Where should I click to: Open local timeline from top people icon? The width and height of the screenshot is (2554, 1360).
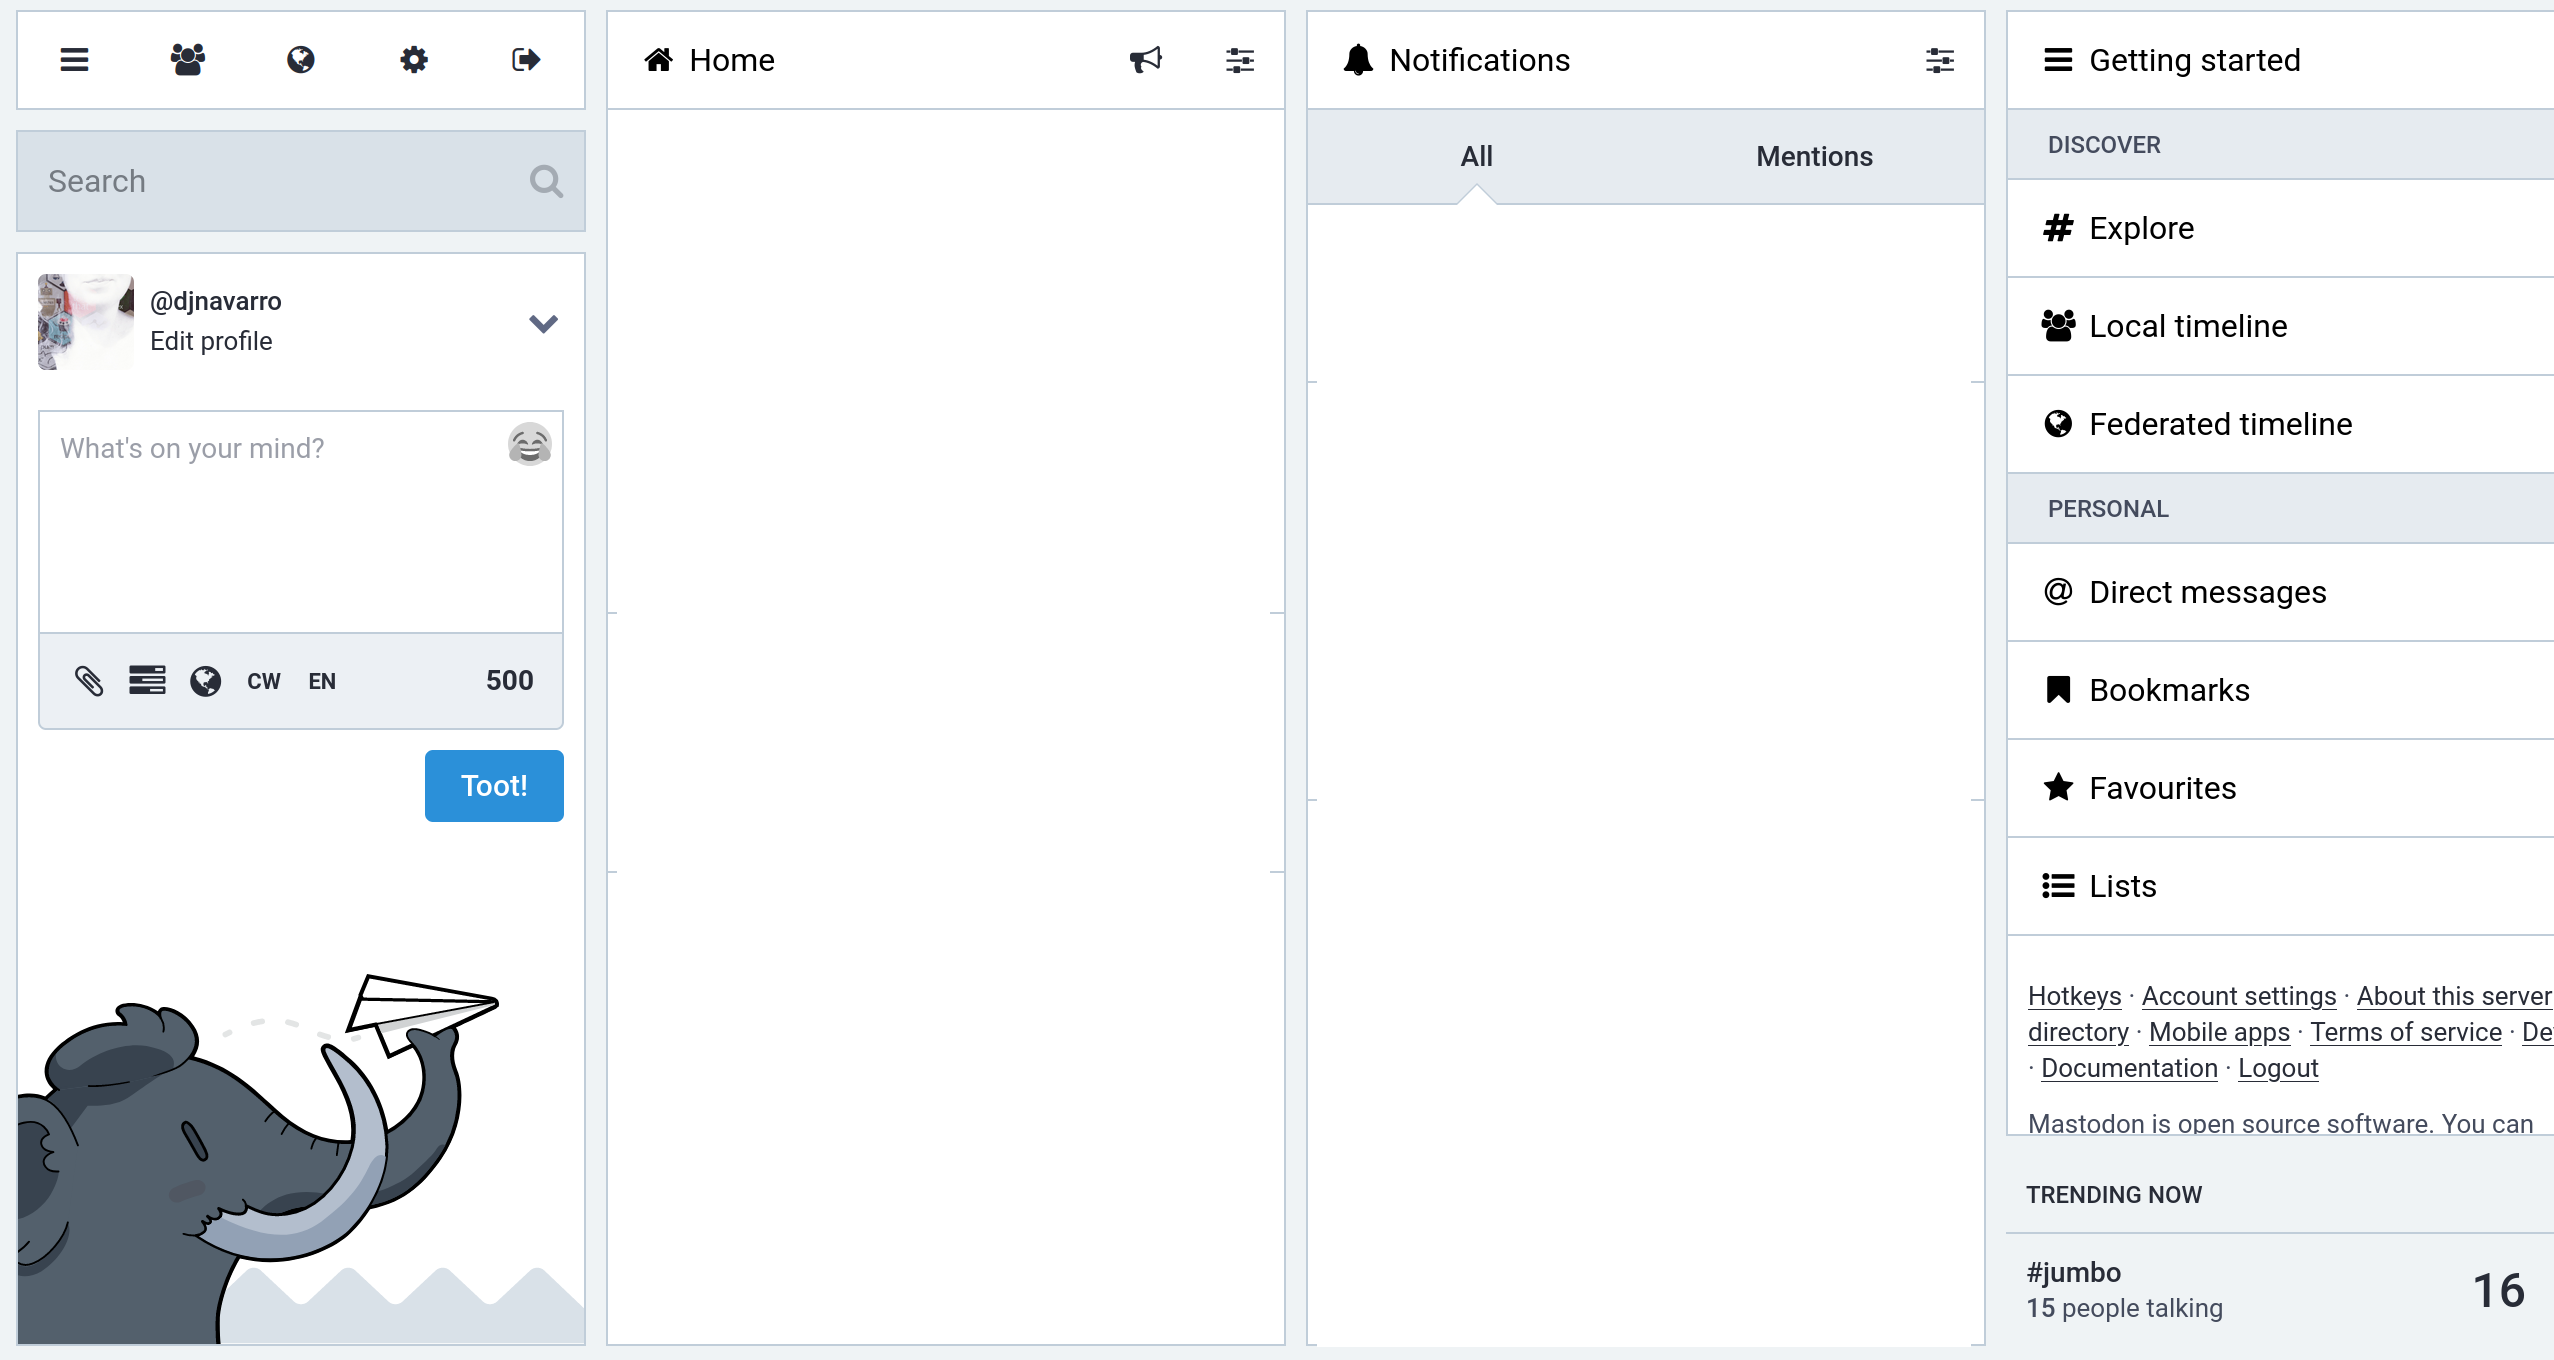[188, 60]
